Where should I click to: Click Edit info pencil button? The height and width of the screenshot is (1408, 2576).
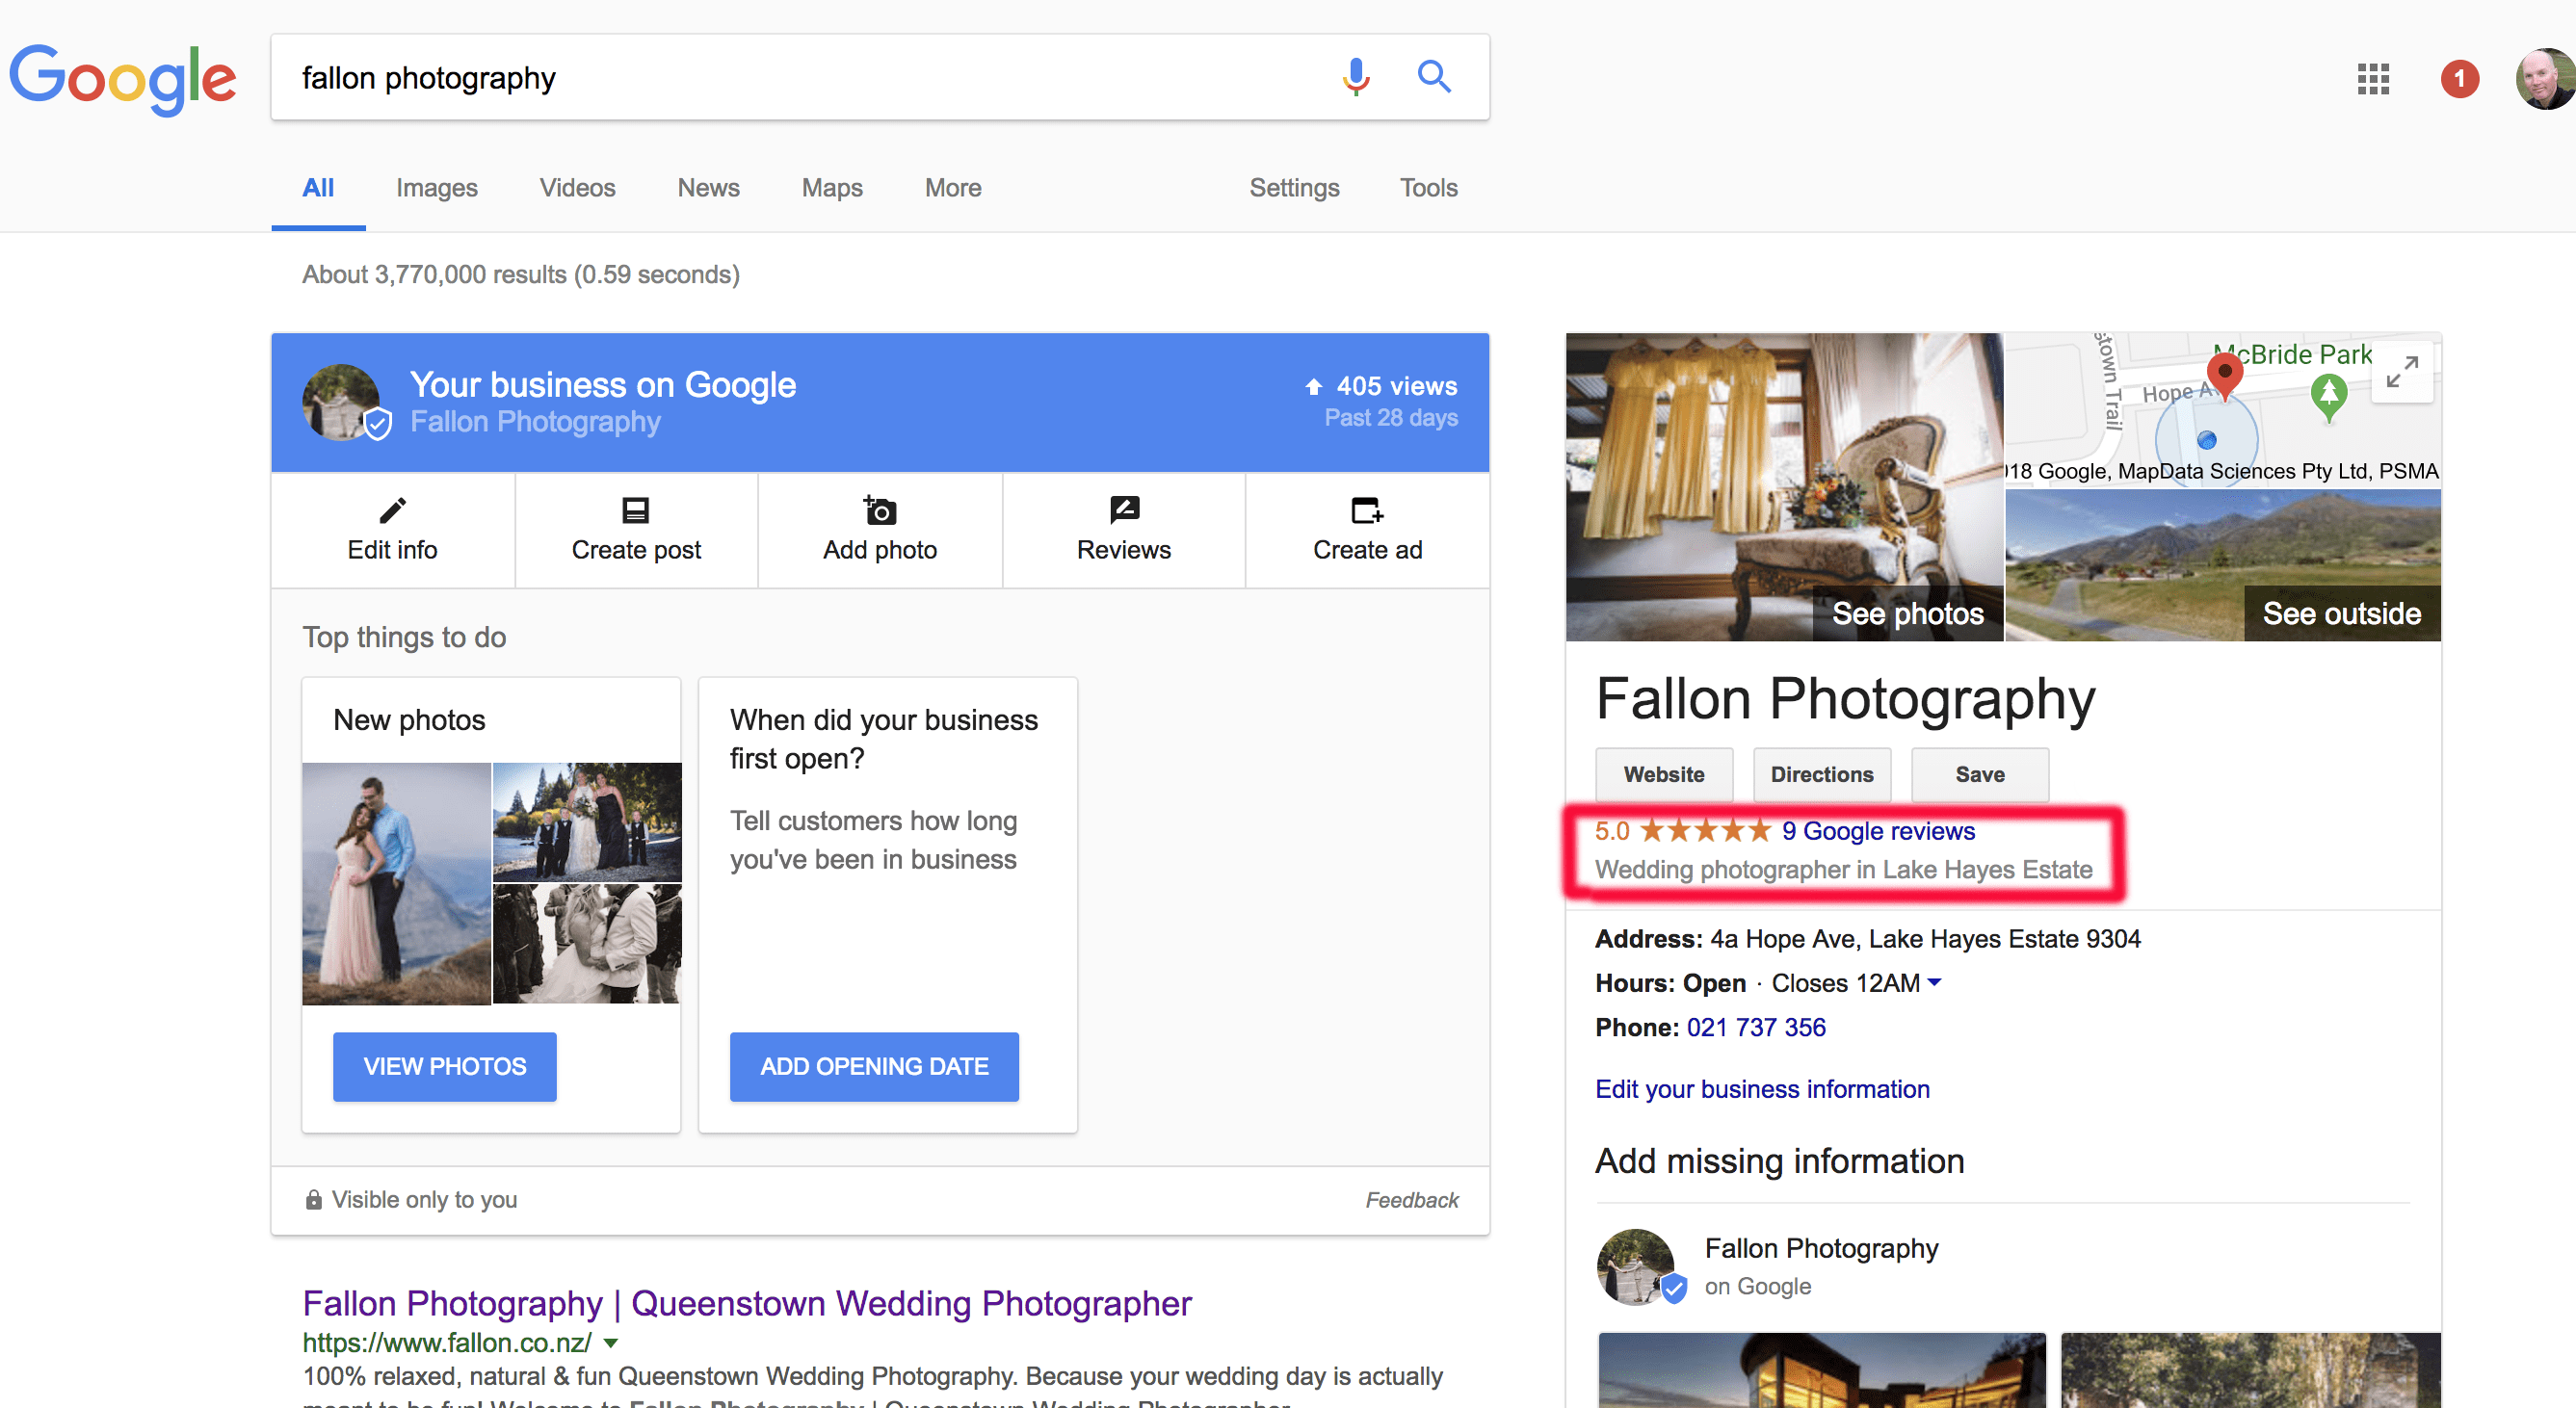point(392,530)
